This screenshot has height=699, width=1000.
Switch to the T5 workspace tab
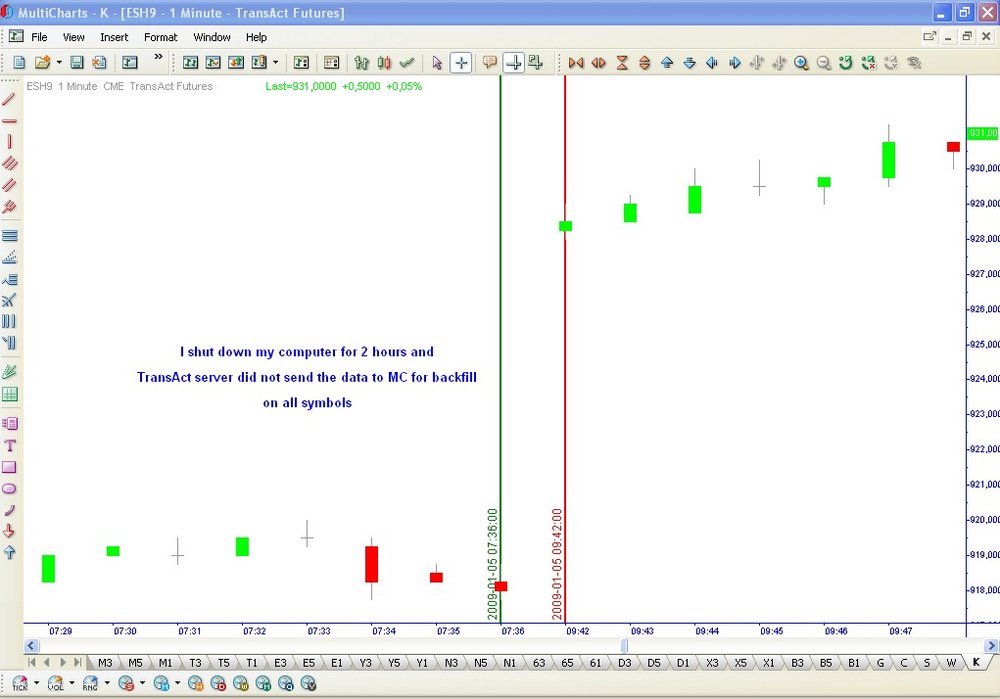point(223,663)
